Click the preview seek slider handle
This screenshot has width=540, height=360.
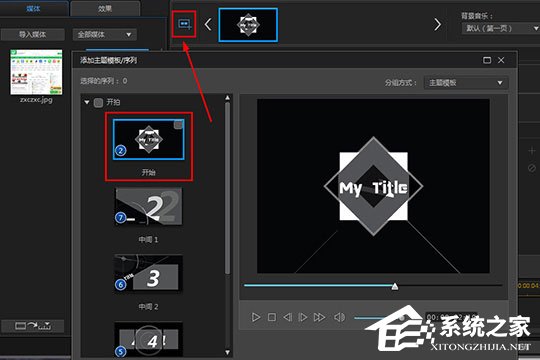pos(395,286)
